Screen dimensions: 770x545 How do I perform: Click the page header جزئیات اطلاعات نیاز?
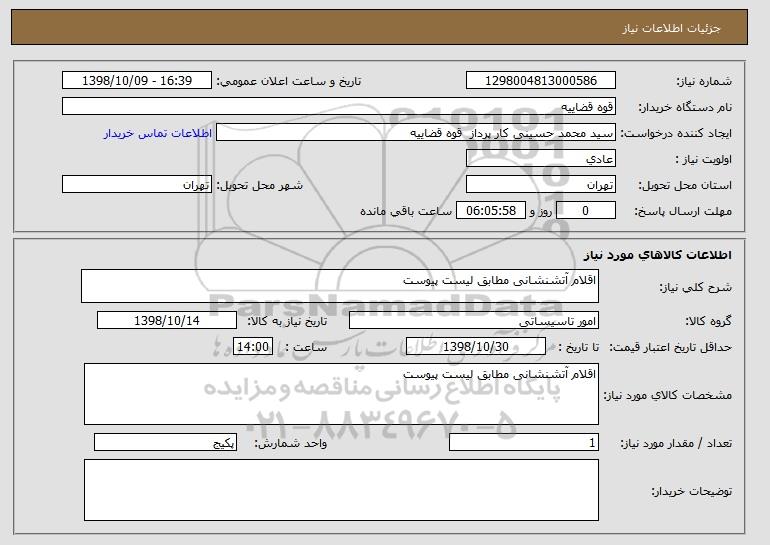[671, 28]
